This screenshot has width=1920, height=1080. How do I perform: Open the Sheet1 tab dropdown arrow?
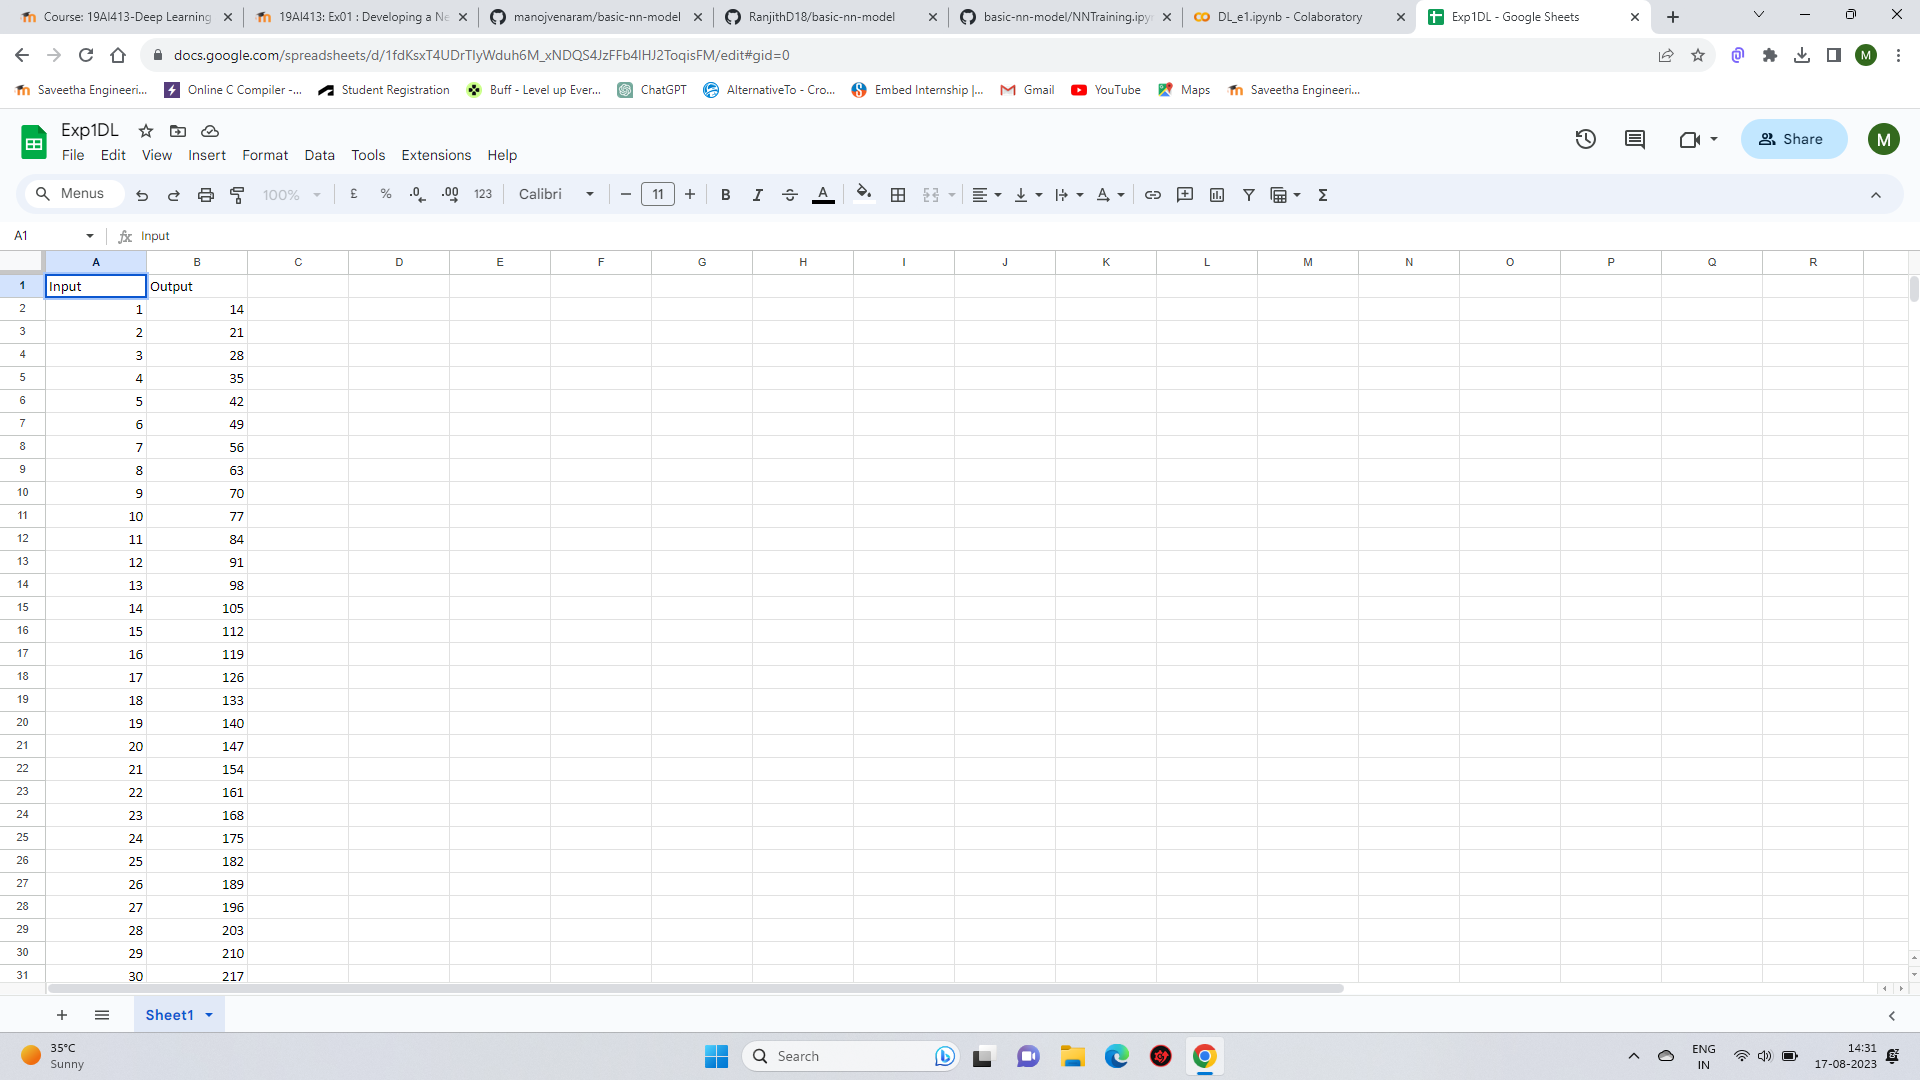pos(209,1015)
